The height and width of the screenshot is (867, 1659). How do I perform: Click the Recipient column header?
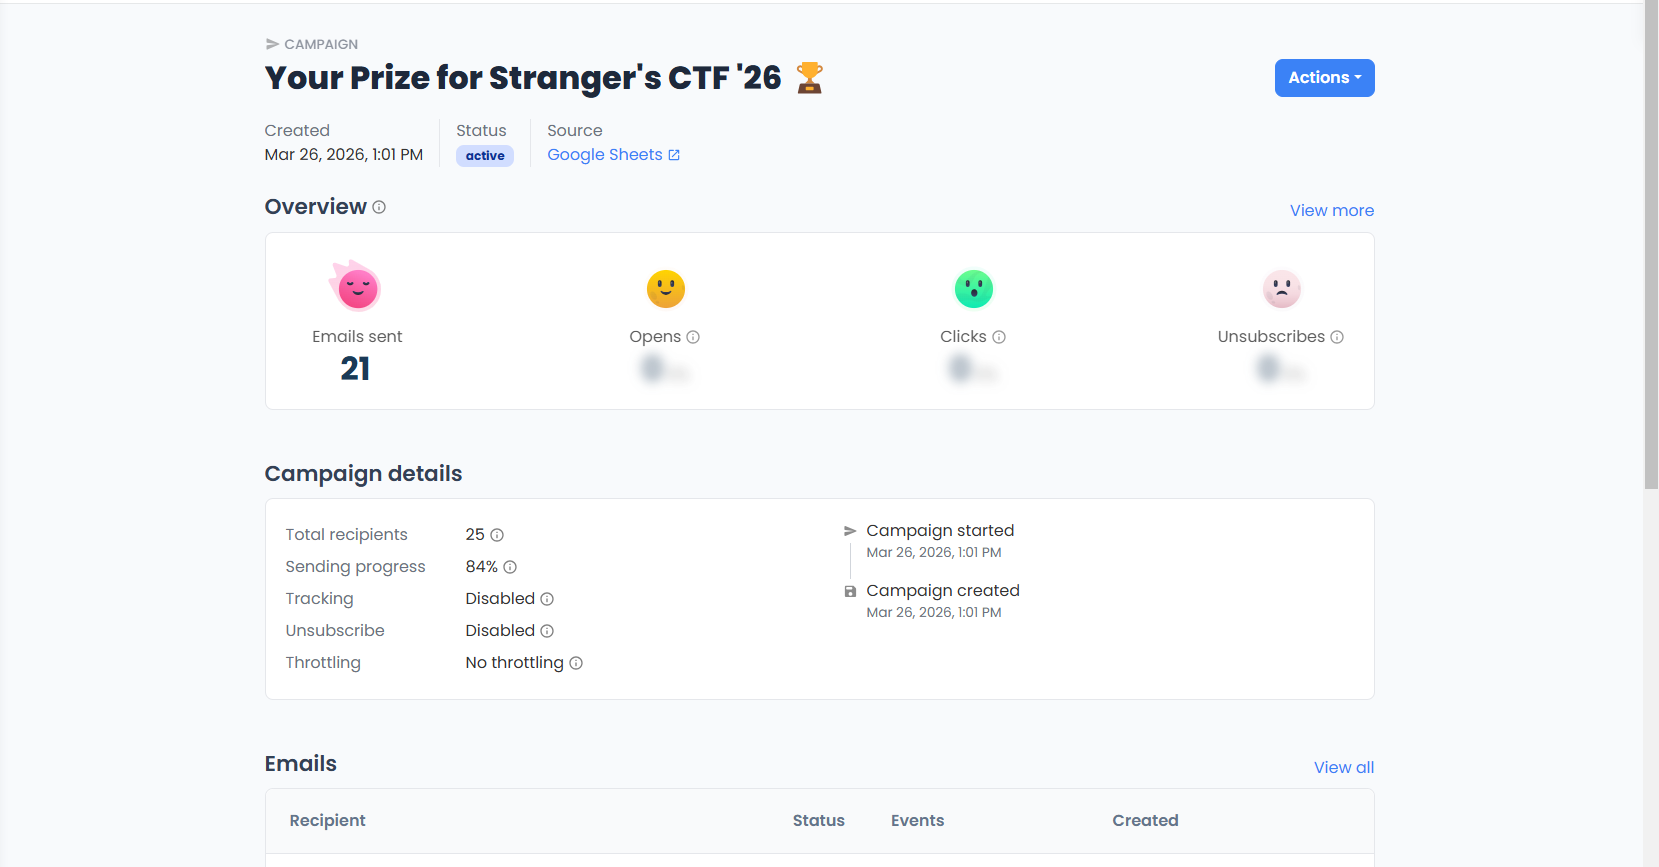tap(327, 821)
